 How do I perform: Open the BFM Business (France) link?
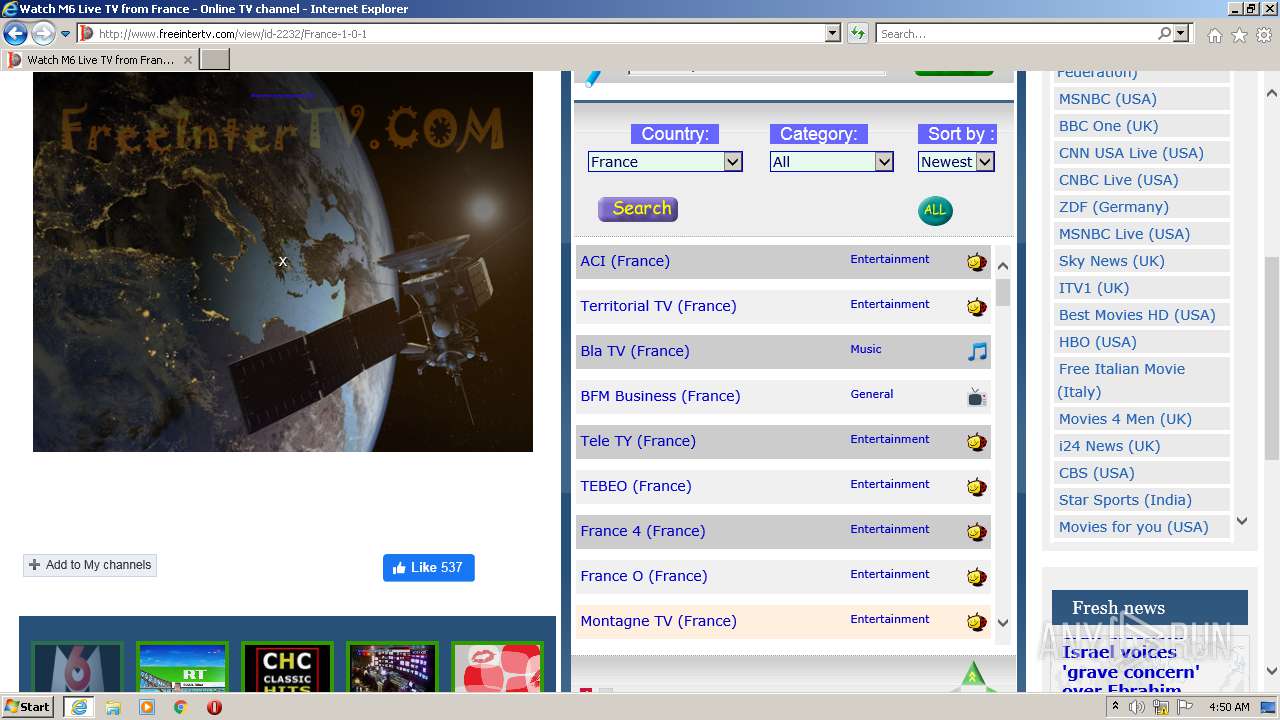tap(660, 396)
